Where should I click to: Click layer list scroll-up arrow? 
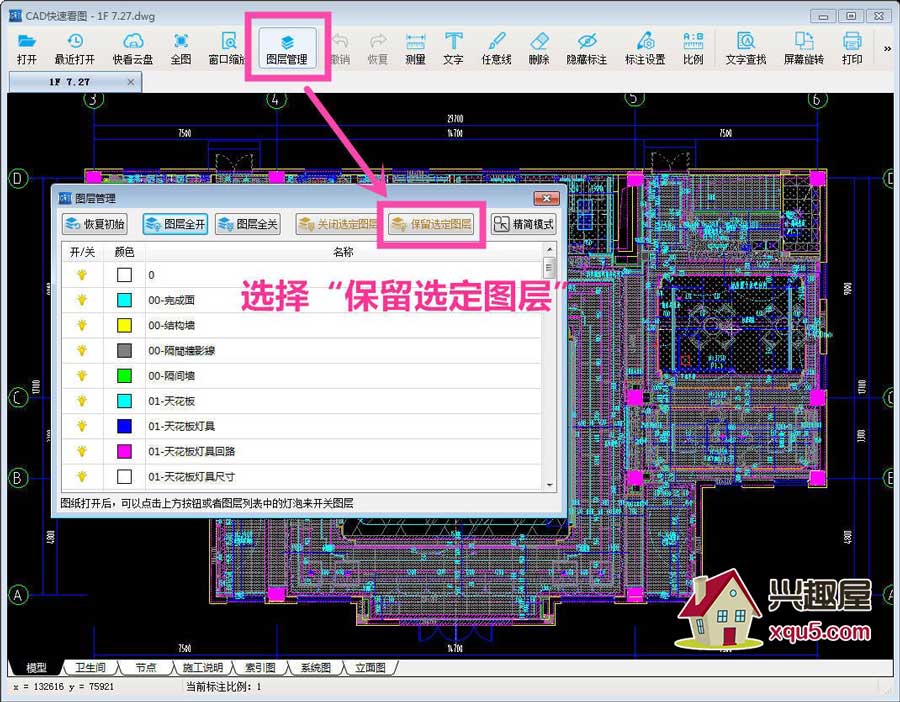[x=549, y=250]
